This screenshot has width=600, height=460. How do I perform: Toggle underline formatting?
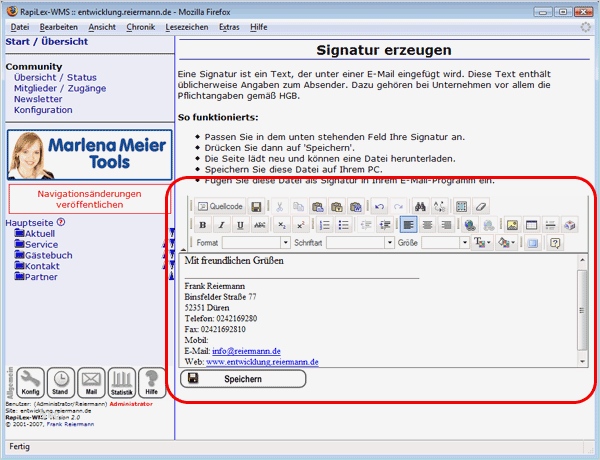(240, 225)
